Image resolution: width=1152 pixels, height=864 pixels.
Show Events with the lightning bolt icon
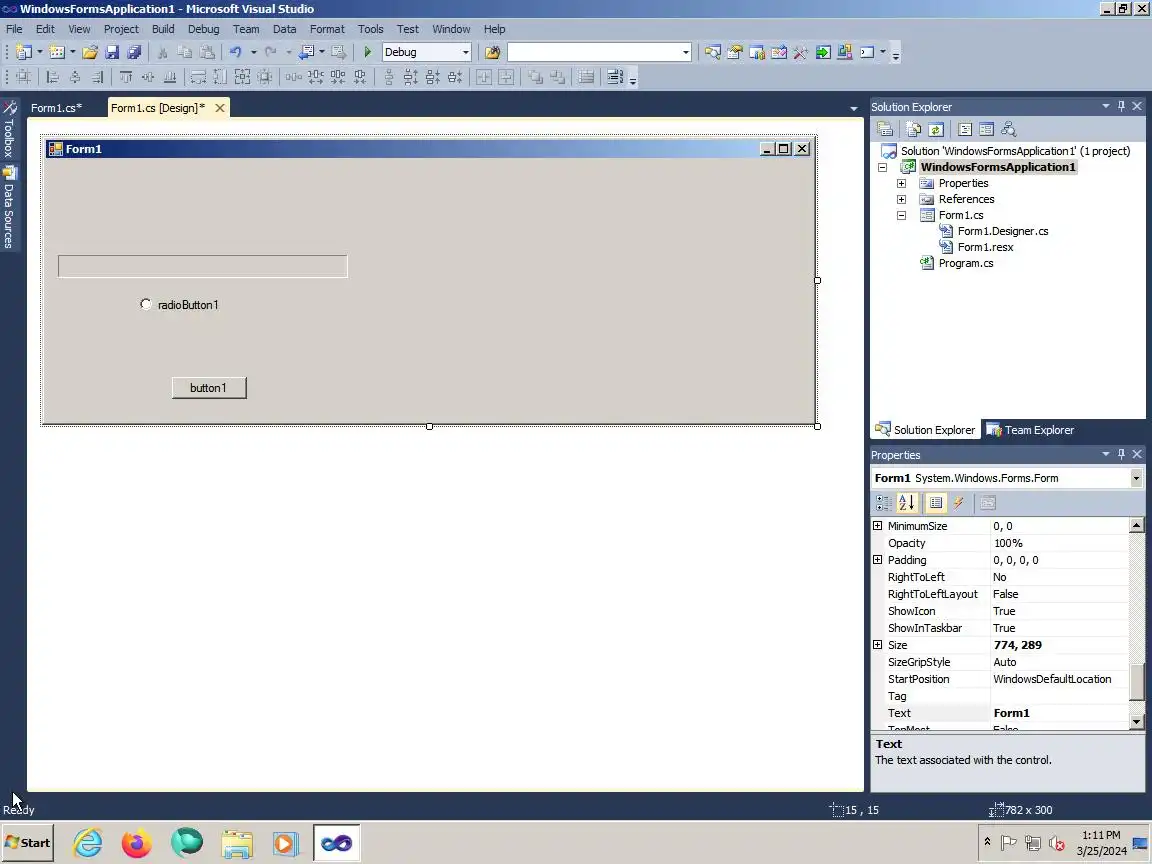[x=959, y=503]
